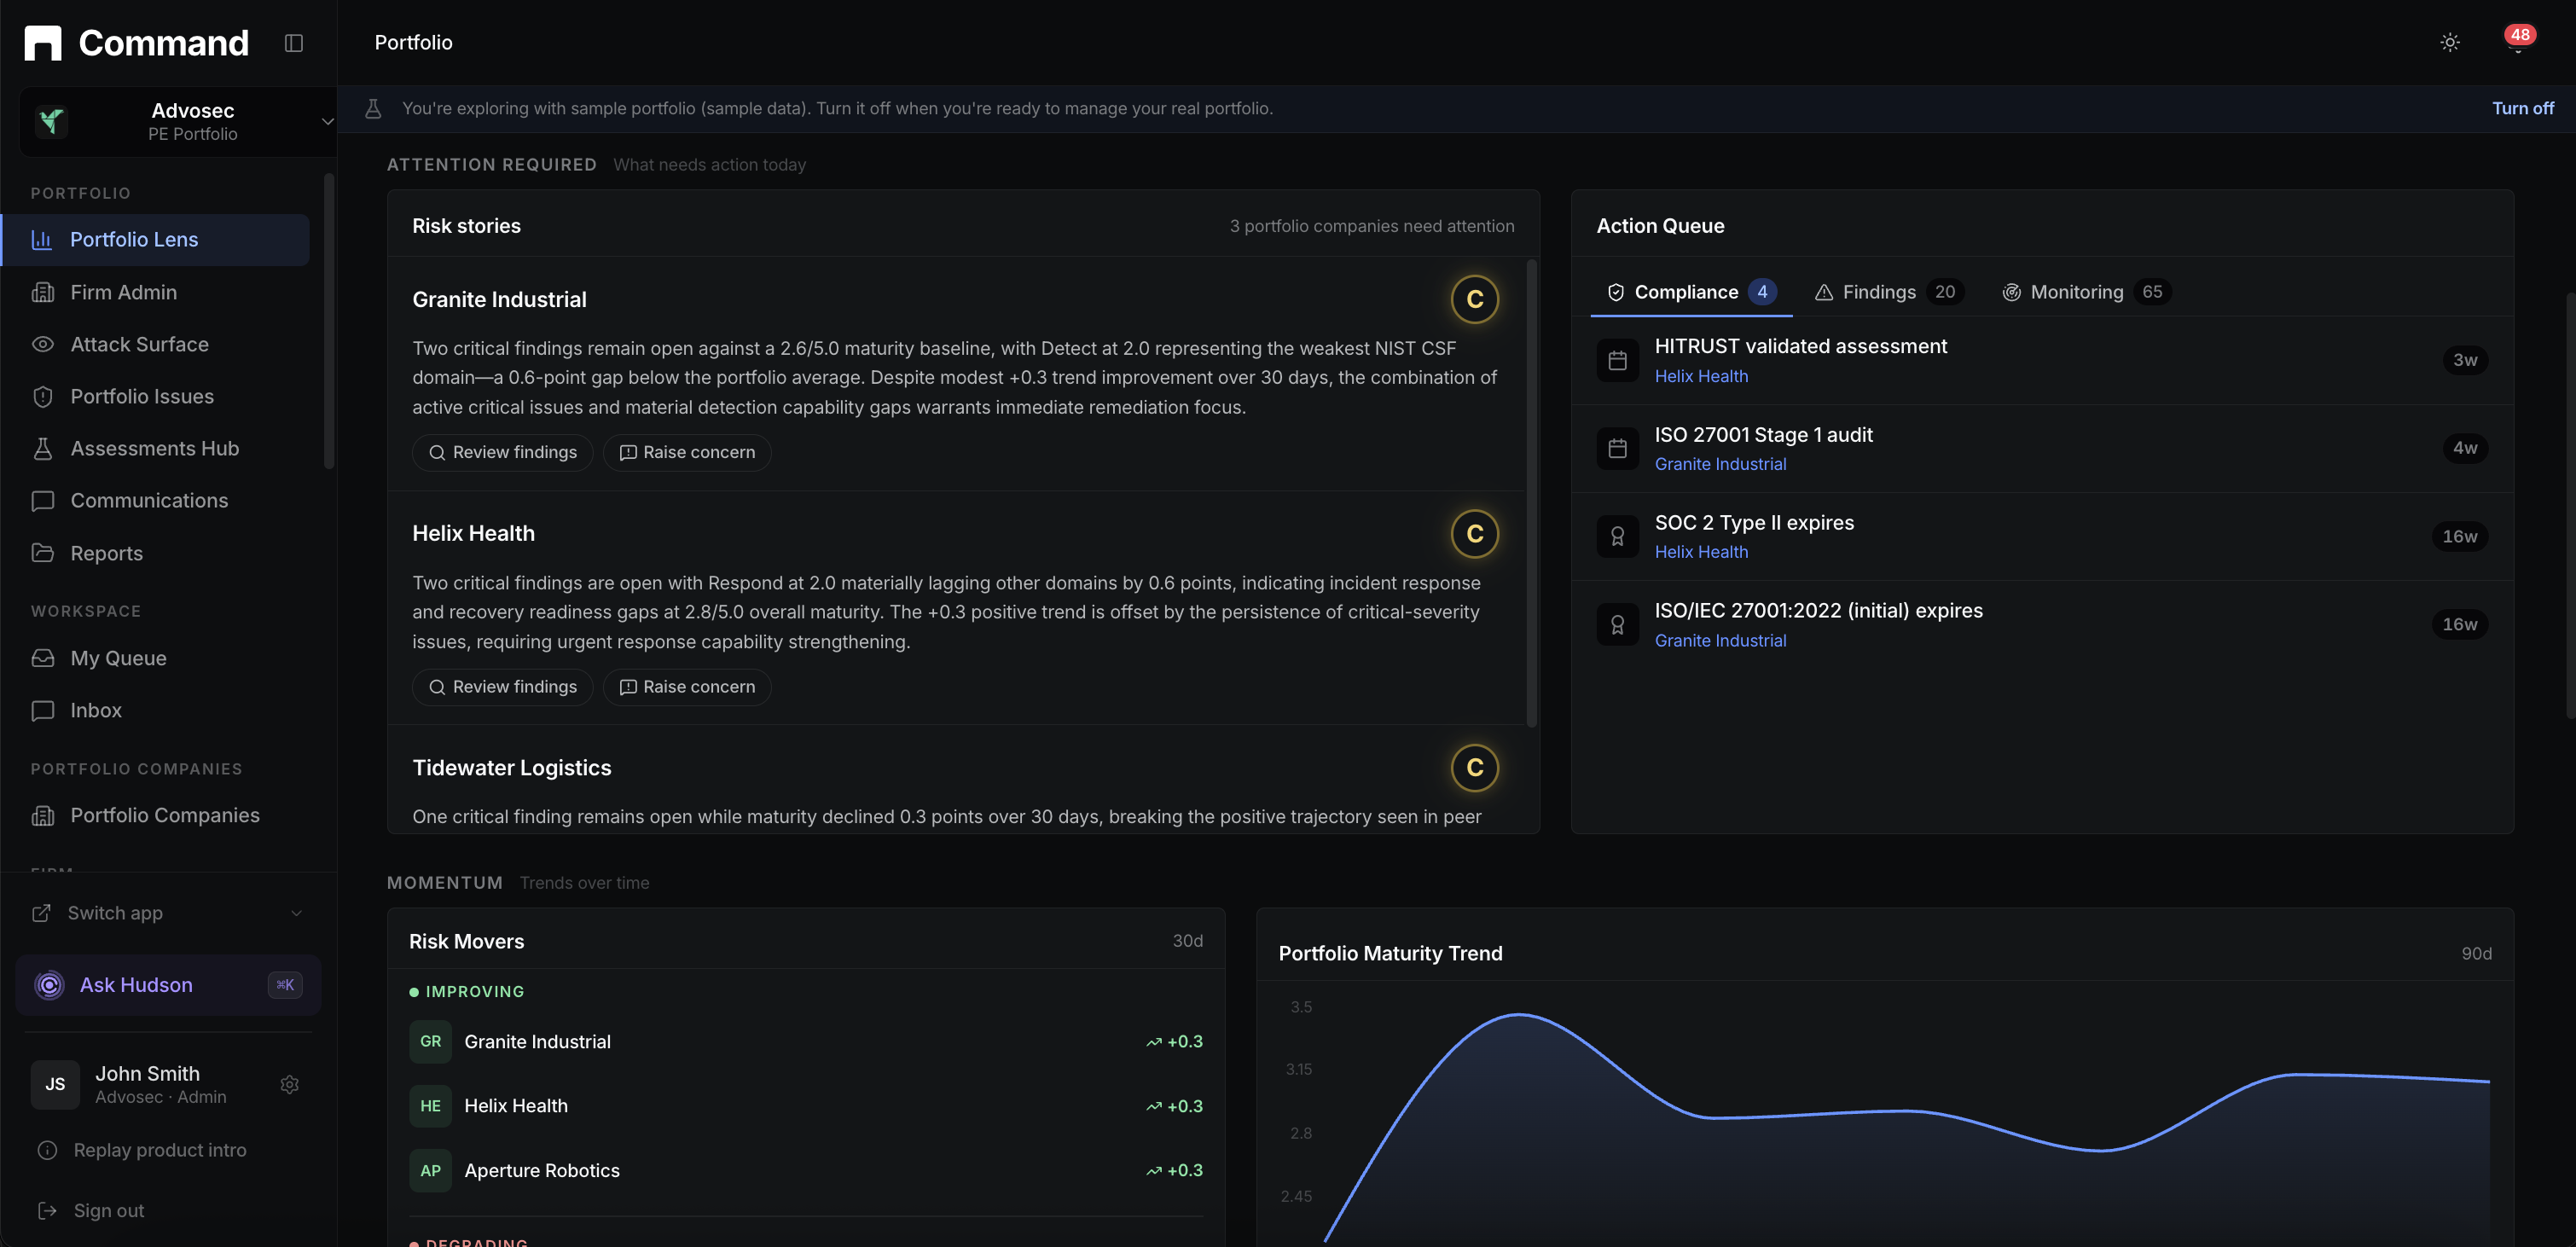Screen dimensions: 2576x1247
Task: Click Raise concern for Granite Industrial
Action: coord(687,452)
